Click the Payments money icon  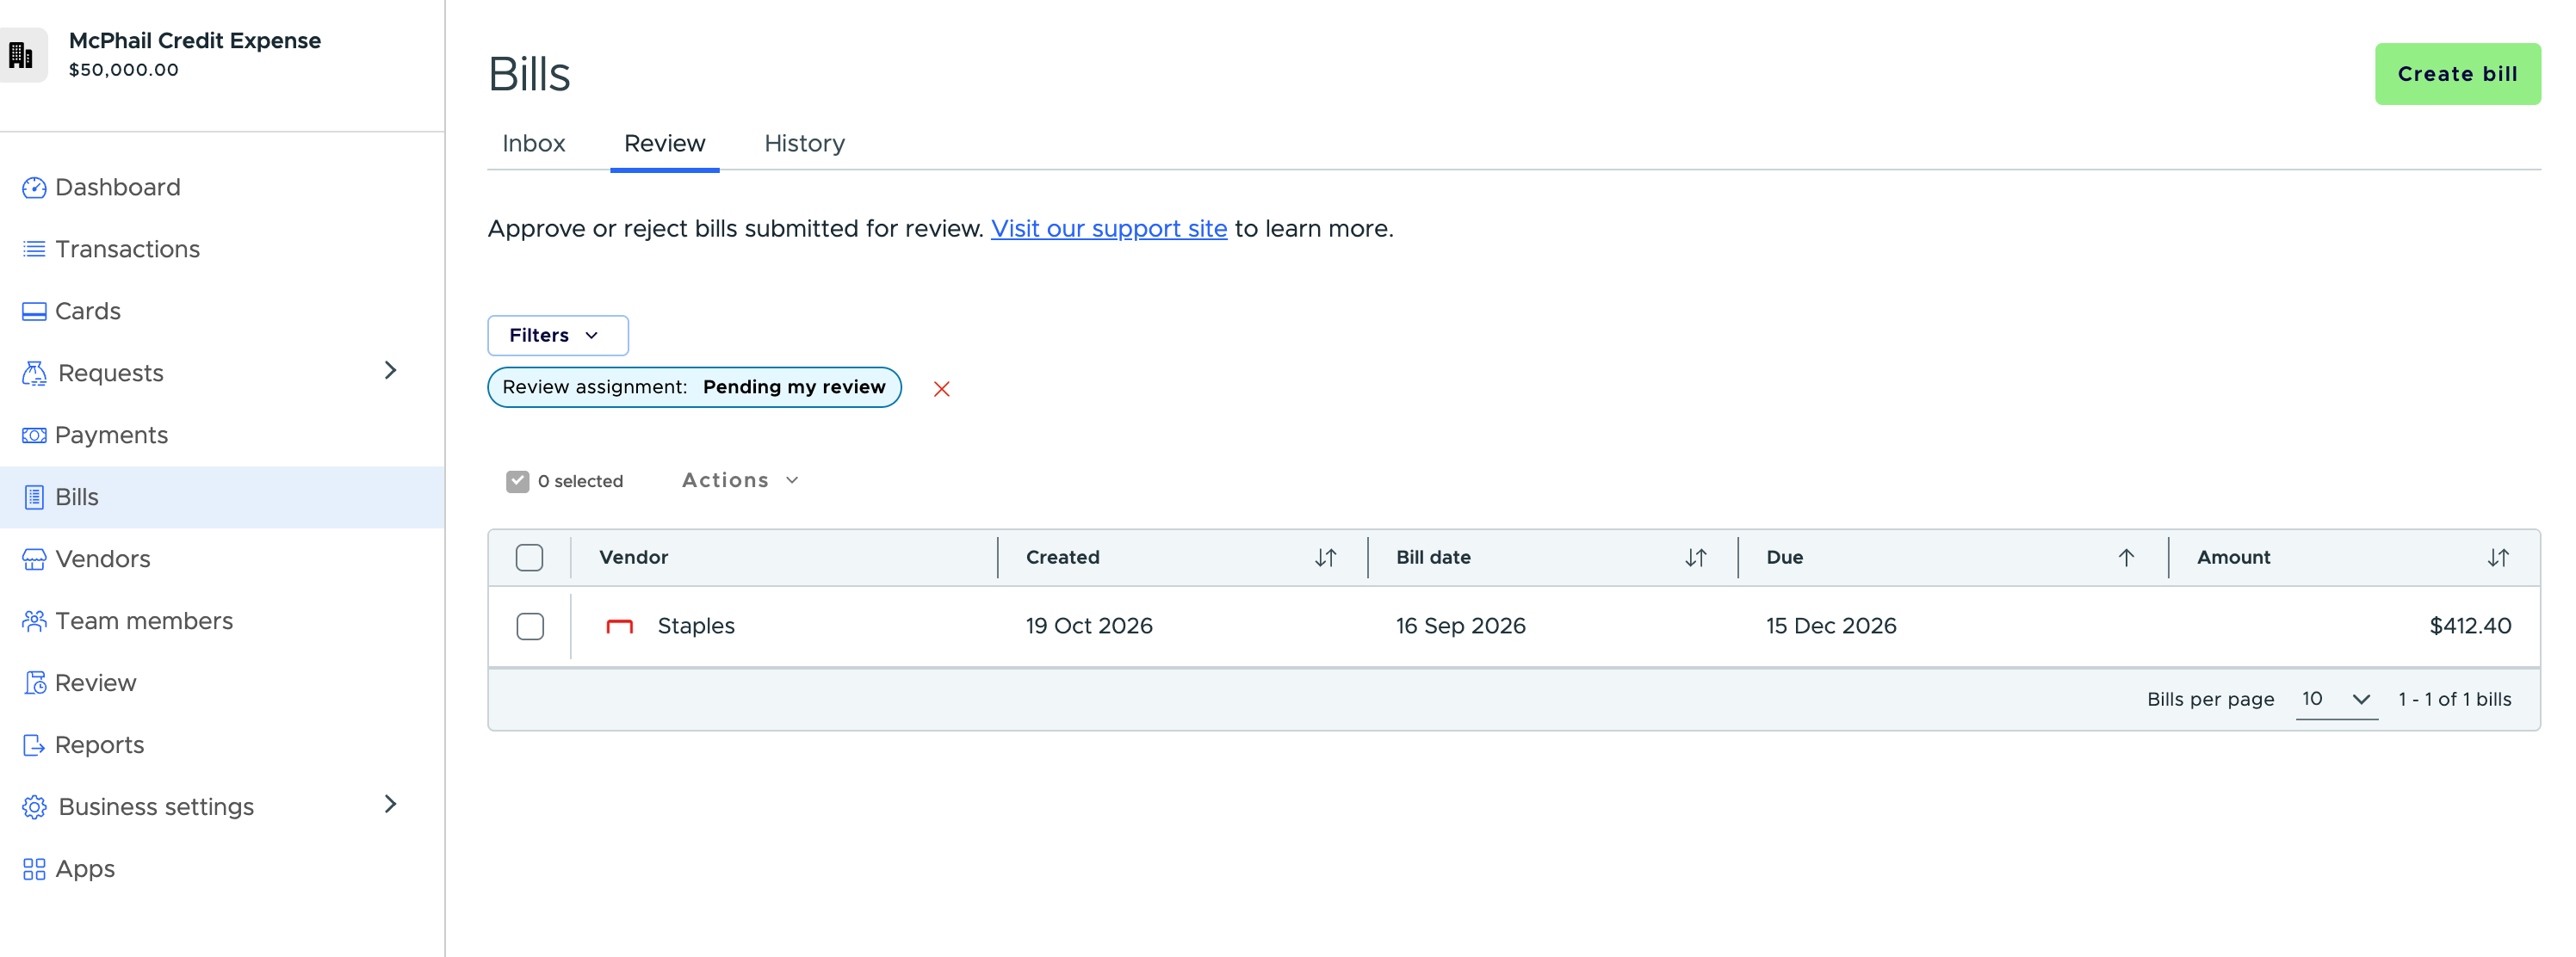[x=34, y=435]
